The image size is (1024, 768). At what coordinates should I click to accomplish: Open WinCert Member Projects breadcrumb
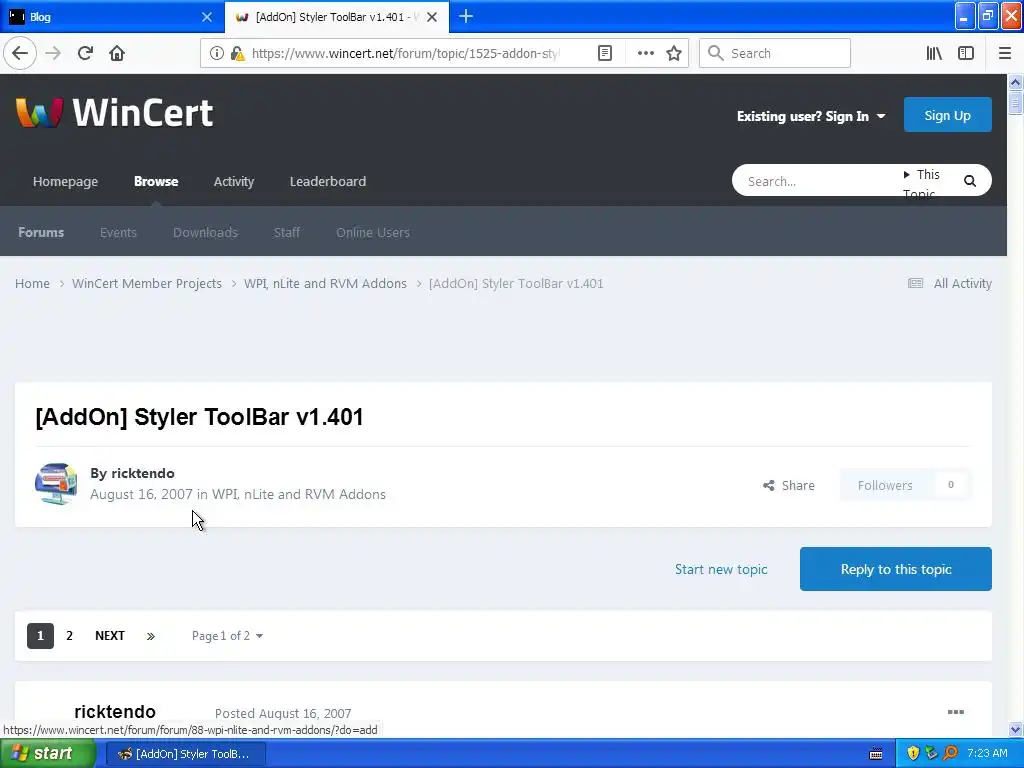(147, 283)
